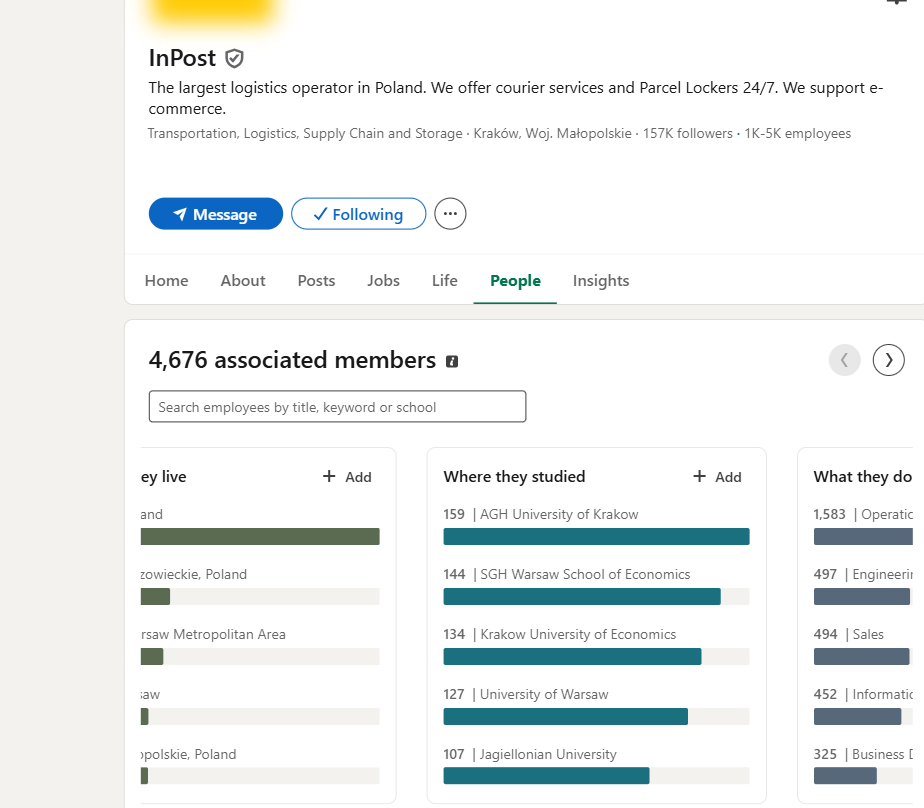Send a message with the Message button
The image size is (924, 808).
216,213
